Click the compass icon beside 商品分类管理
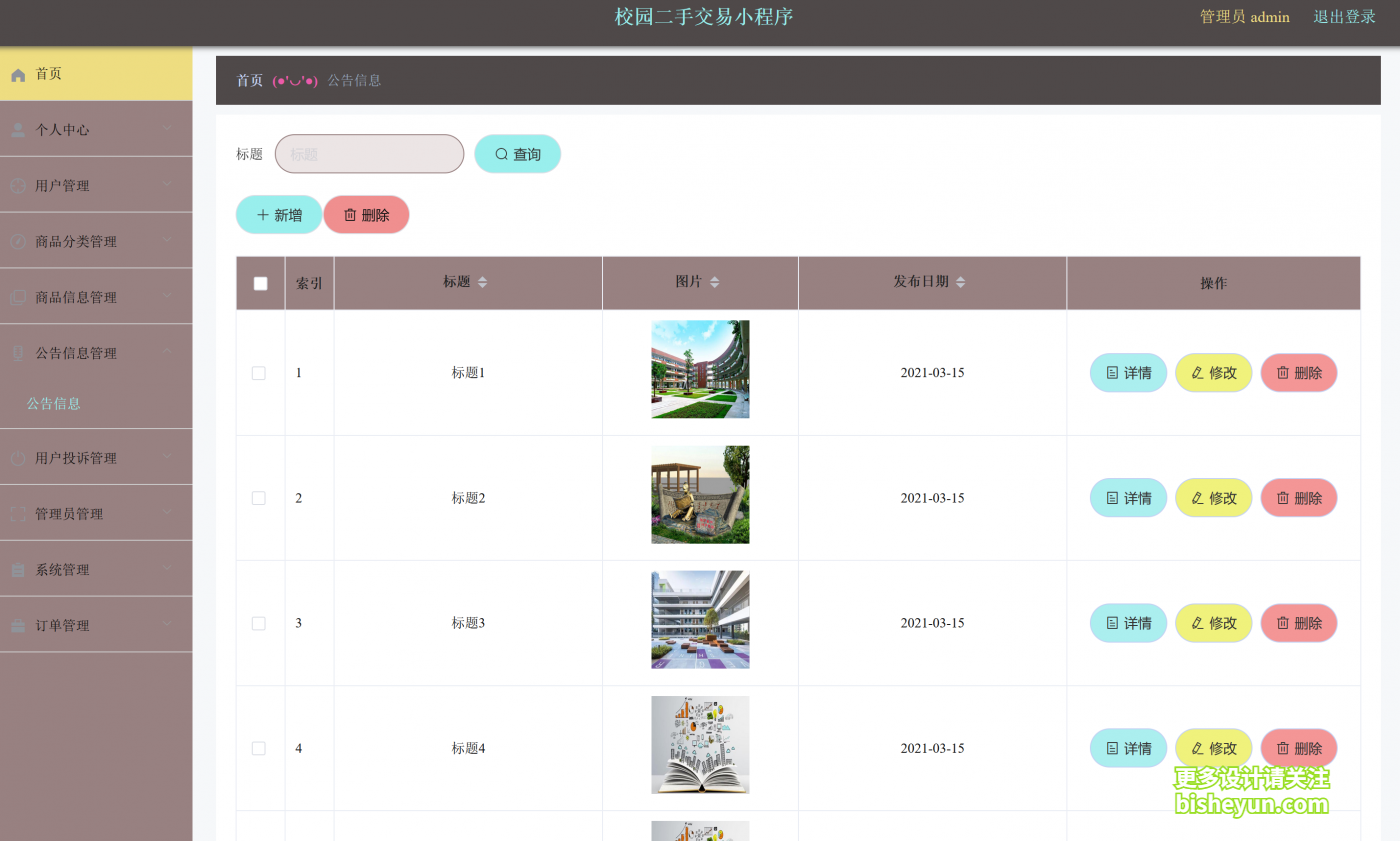Viewport: 1400px width, 841px height. (18, 242)
